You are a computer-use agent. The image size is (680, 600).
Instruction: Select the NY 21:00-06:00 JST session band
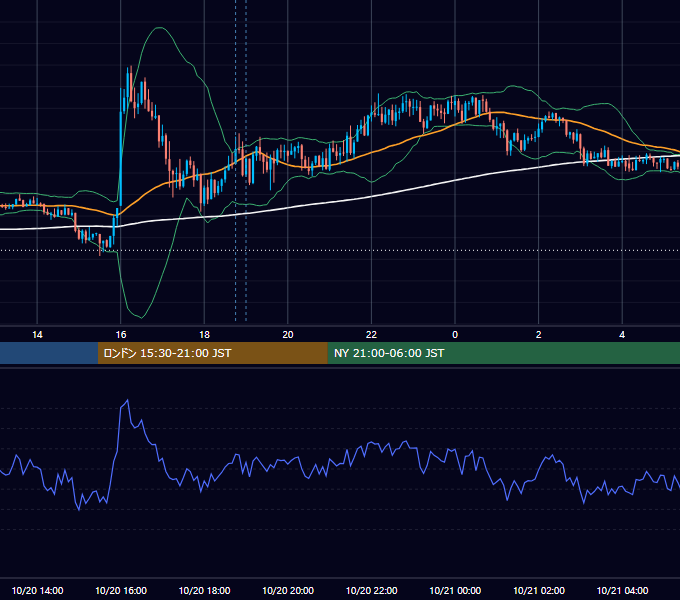503,353
